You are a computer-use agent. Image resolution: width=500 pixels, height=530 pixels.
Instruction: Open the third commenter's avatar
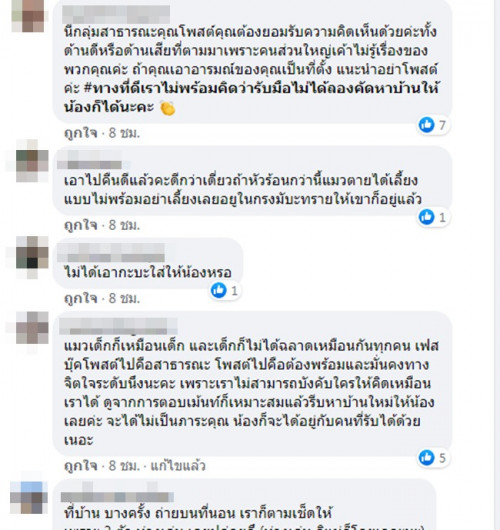[x=32, y=257]
